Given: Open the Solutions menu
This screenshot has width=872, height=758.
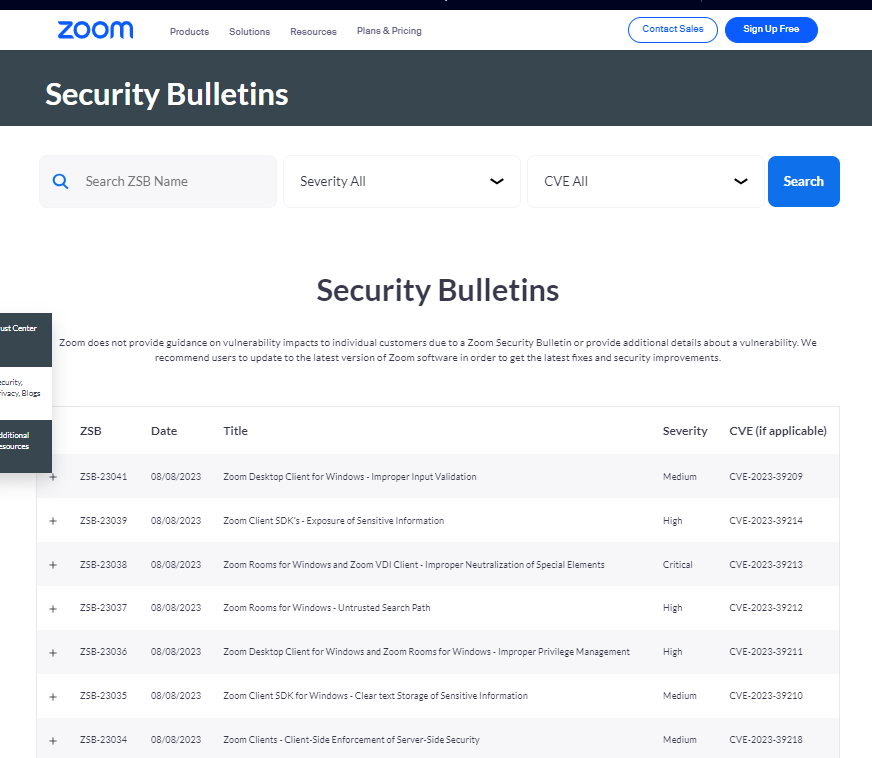Looking at the screenshot, I should [249, 31].
